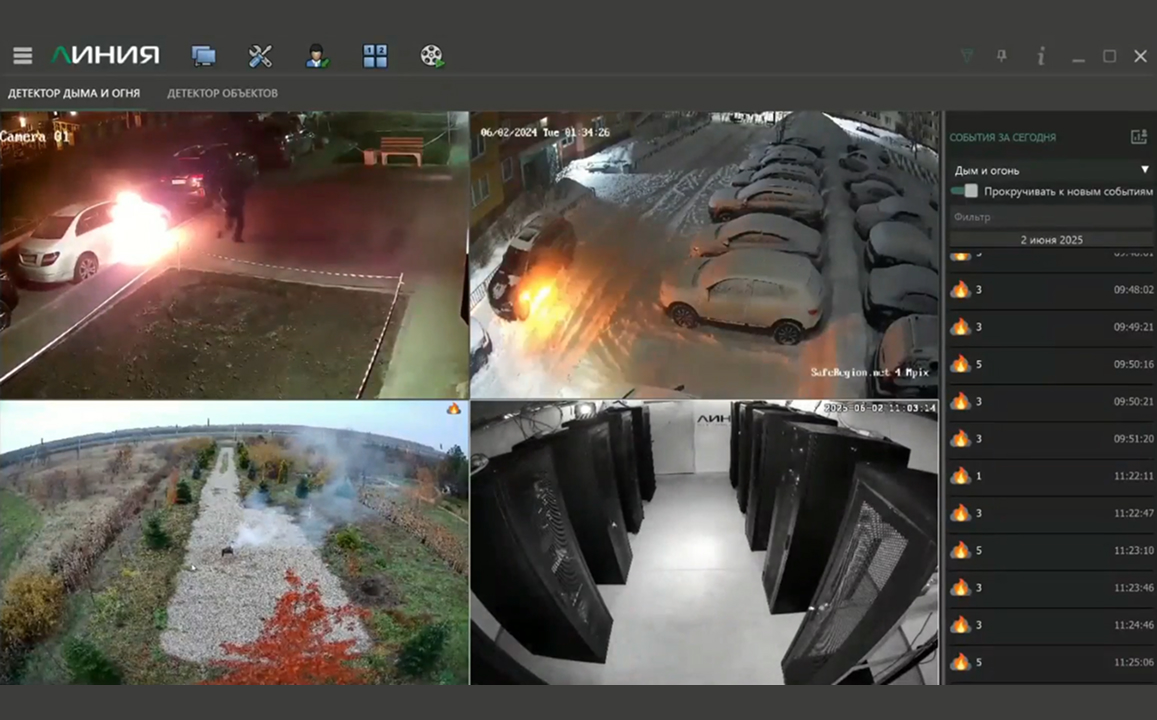Open the wrench and screwdriver settings tool
Image resolution: width=1157 pixels, height=720 pixels.
(x=260, y=56)
